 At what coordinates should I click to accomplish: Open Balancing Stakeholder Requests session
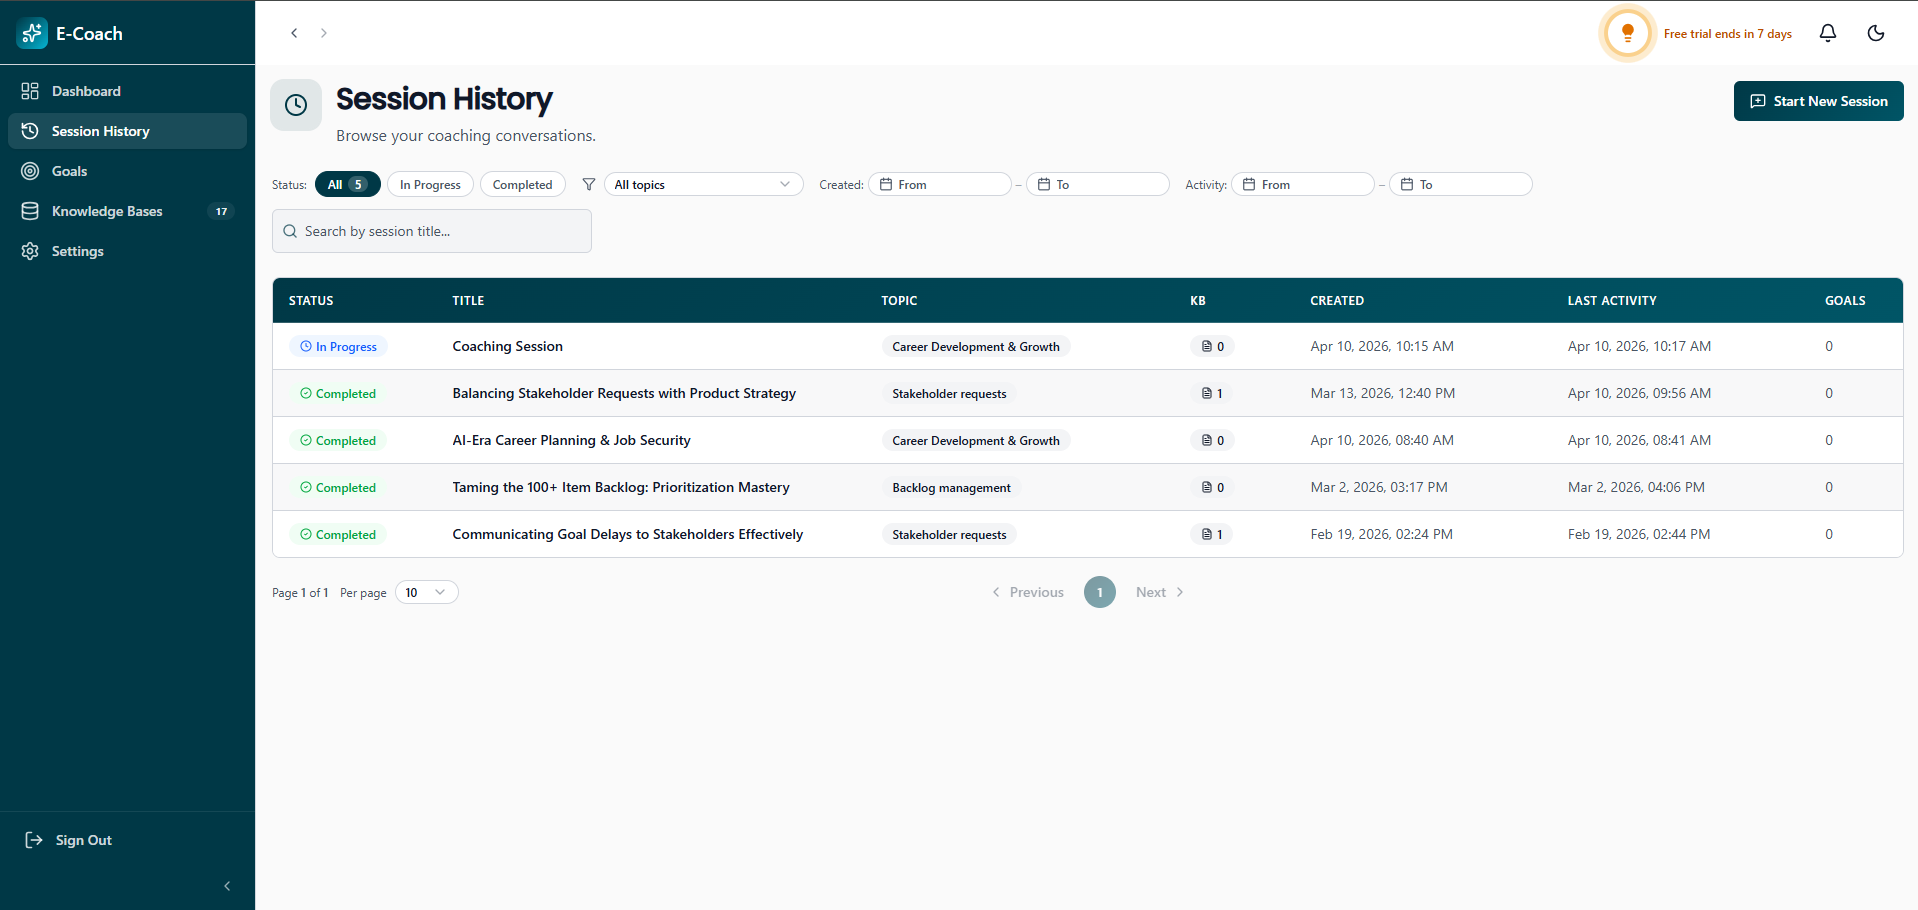tap(624, 393)
